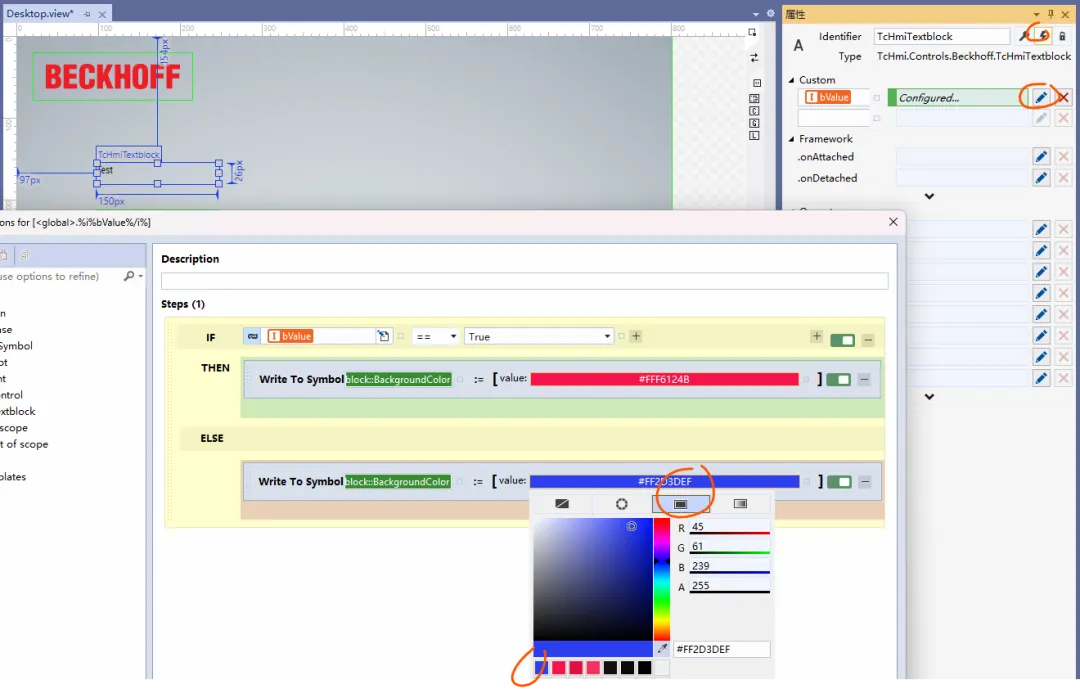Viewport: 1080px width, 689px height.
Task: Select the gradient tab in color picker
Action: (x=740, y=504)
